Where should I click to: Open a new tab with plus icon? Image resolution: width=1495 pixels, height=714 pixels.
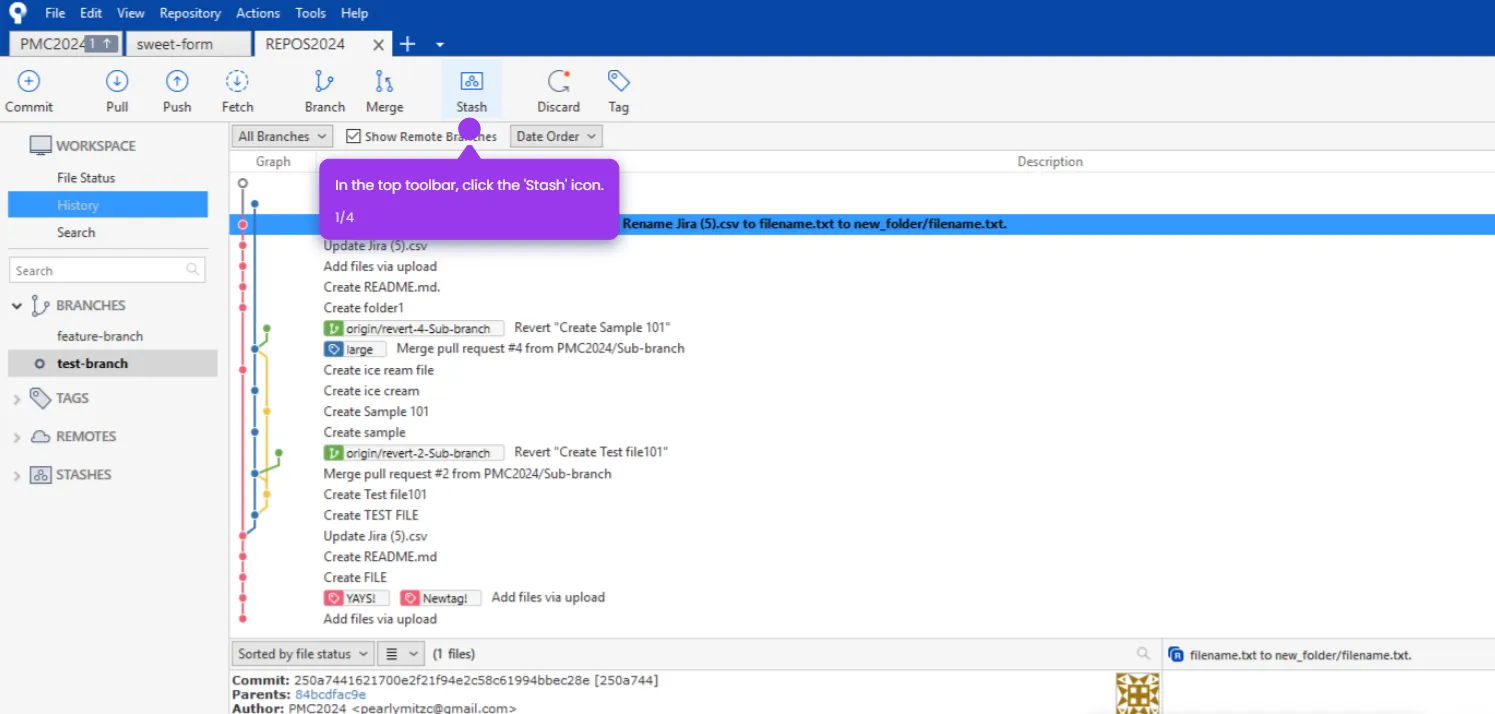pos(407,44)
